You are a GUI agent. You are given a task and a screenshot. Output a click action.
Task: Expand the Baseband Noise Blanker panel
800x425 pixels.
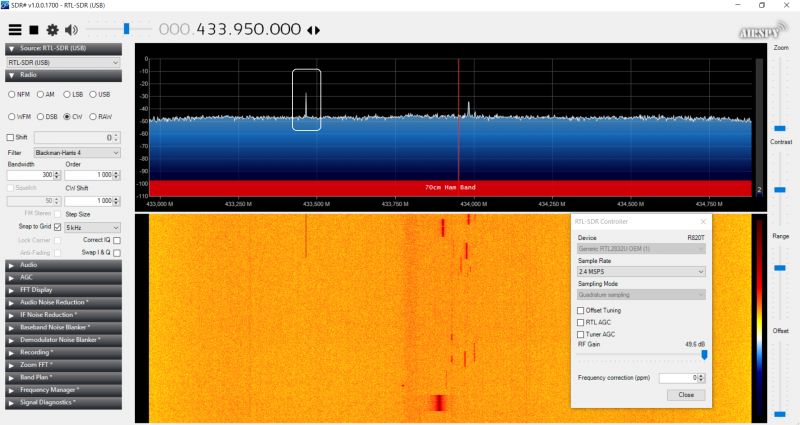point(63,328)
